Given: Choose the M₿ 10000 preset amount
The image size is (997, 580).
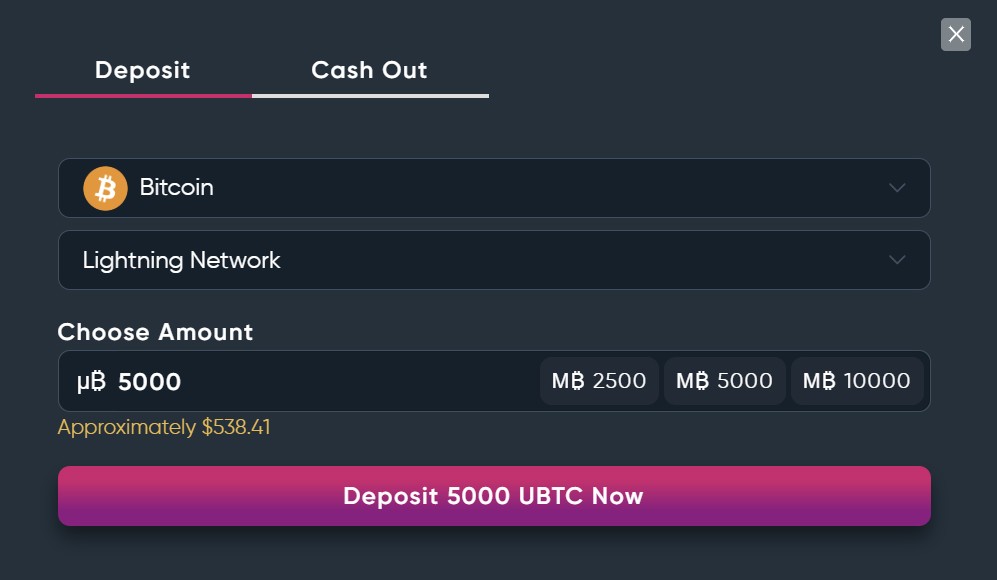Looking at the screenshot, I should coord(856,381).
